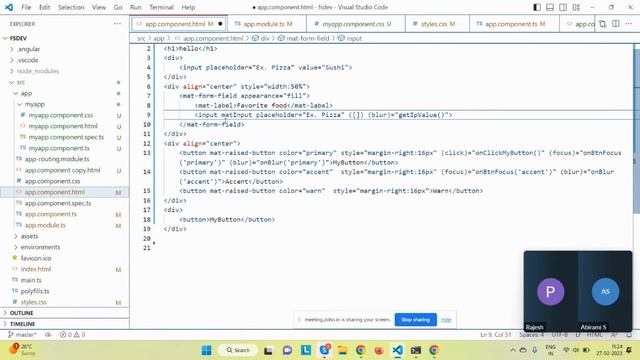This screenshot has width=640, height=360.
Task: Open Visual Studio Code taskbar icon
Action: [397, 350]
